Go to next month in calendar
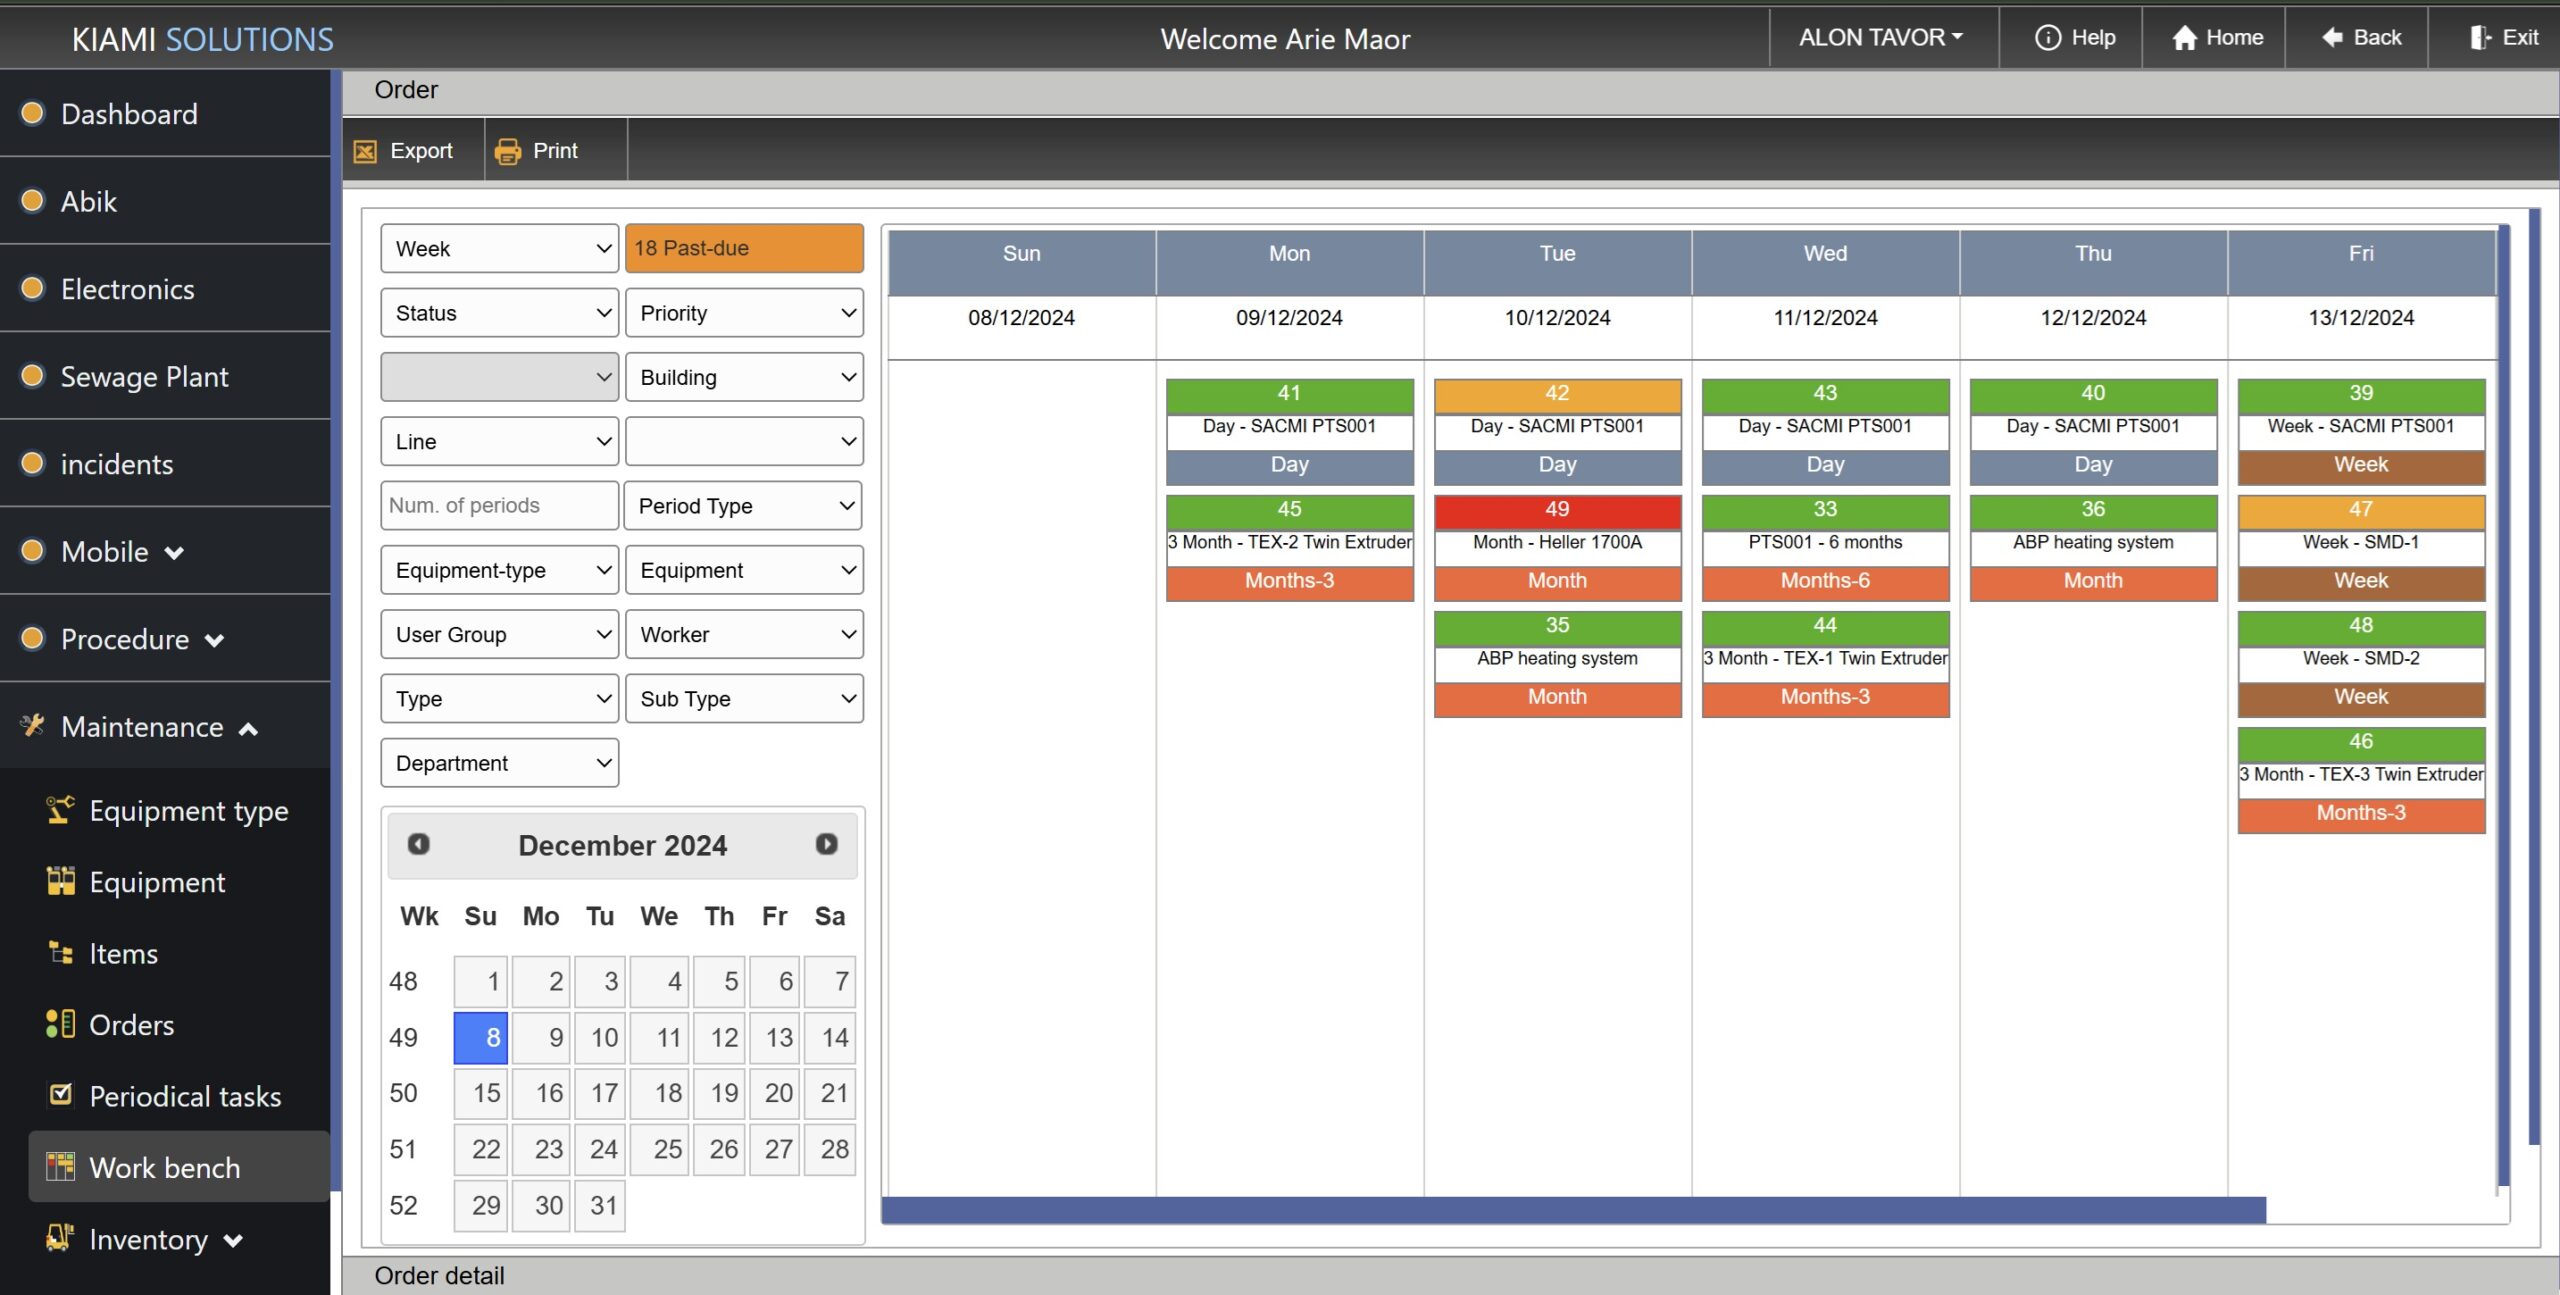Screen dimensions: 2560x1295 (x=826, y=844)
